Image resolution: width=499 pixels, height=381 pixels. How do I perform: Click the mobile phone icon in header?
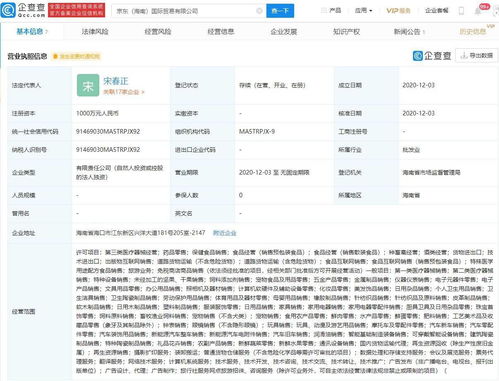click(461, 11)
